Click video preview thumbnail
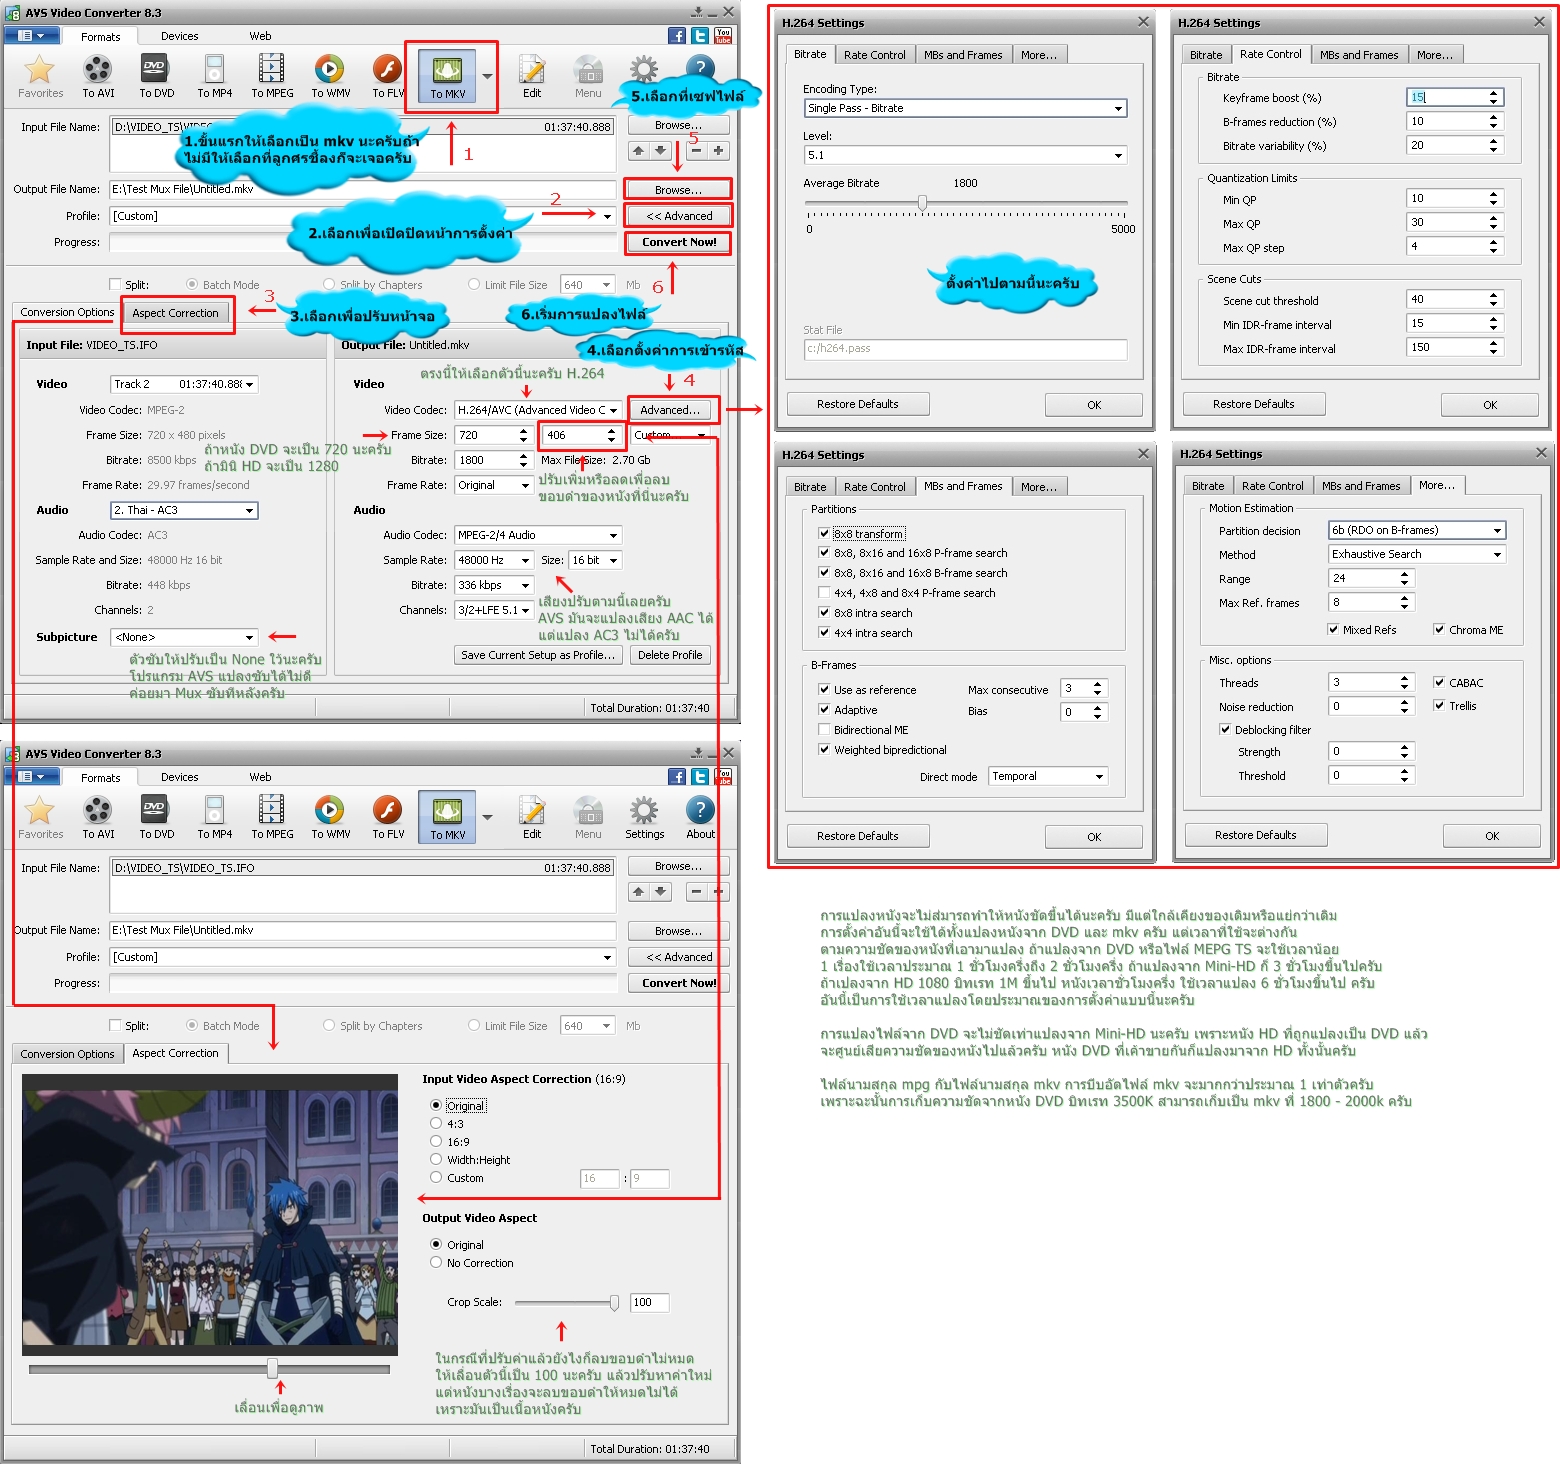The height and width of the screenshot is (1464, 1560). coord(210,1214)
